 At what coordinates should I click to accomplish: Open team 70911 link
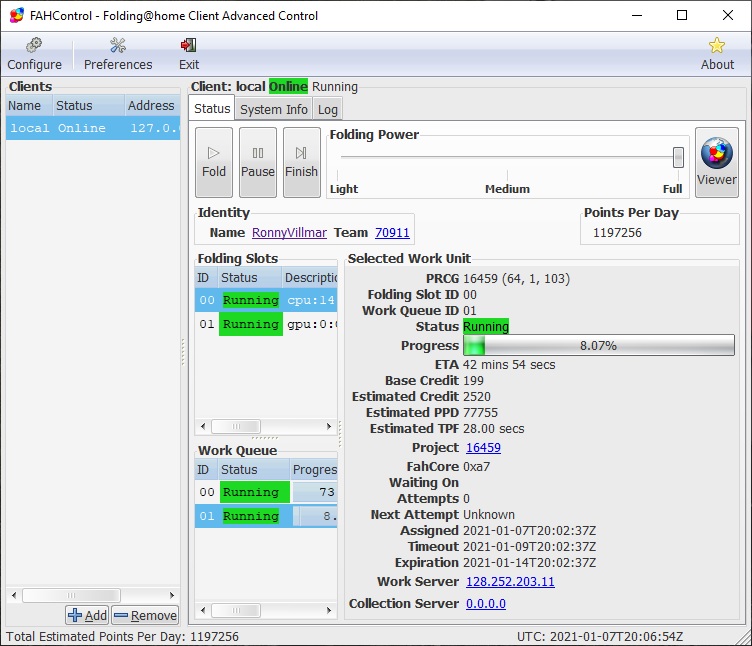[x=392, y=233]
